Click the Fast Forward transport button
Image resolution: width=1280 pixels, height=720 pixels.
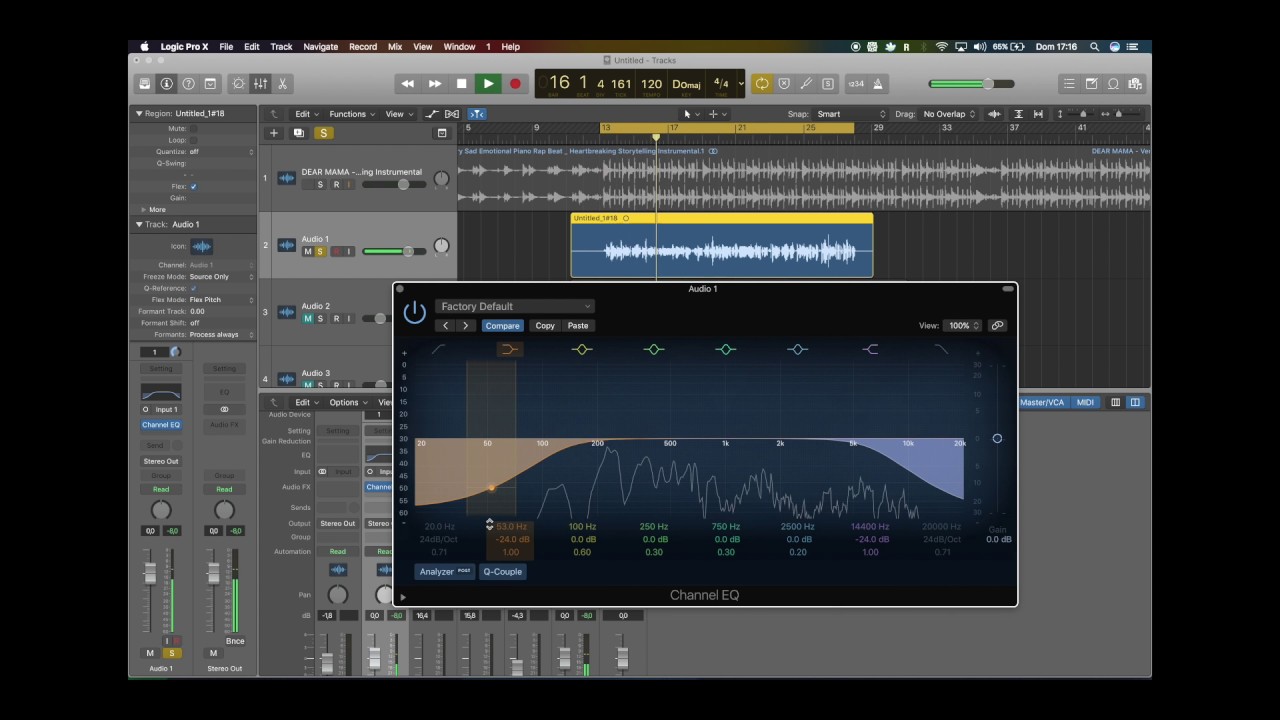coord(434,84)
